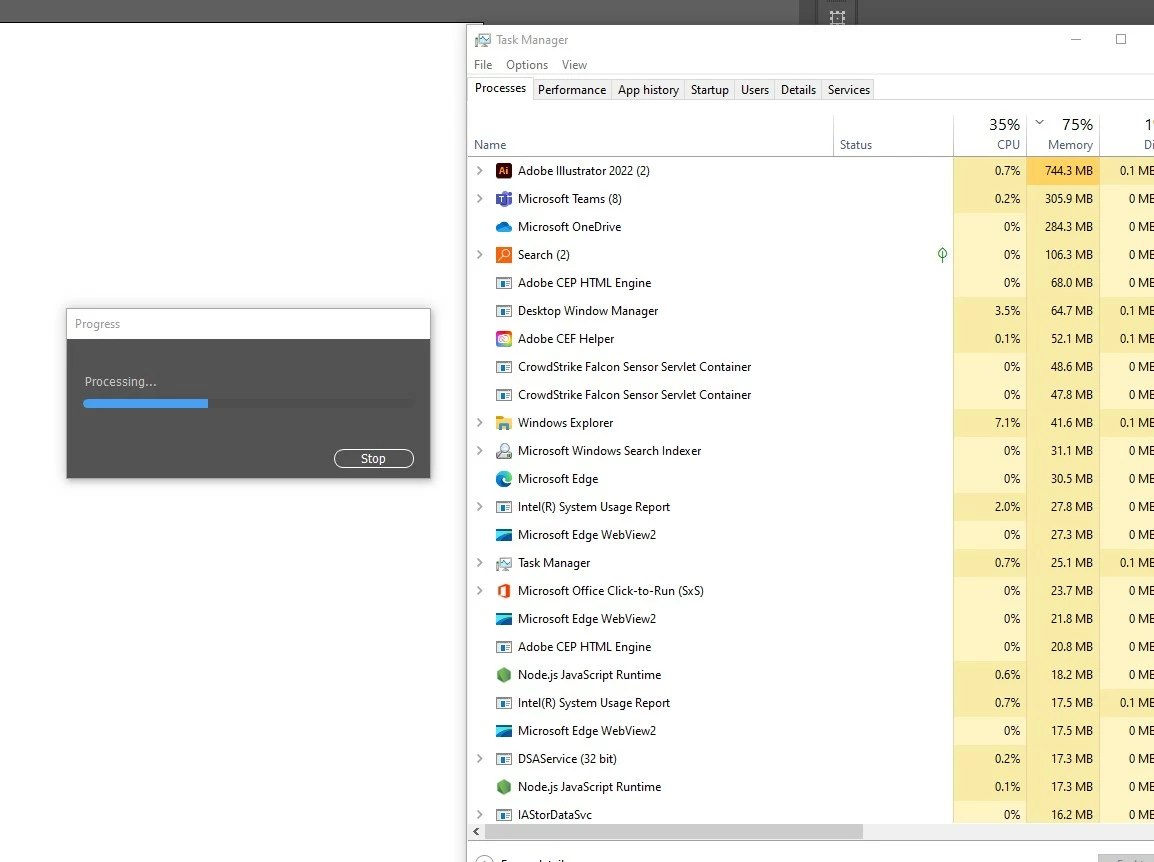Expand the Search process group
The width and height of the screenshot is (1154, 862).
click(x=480, y=255)
